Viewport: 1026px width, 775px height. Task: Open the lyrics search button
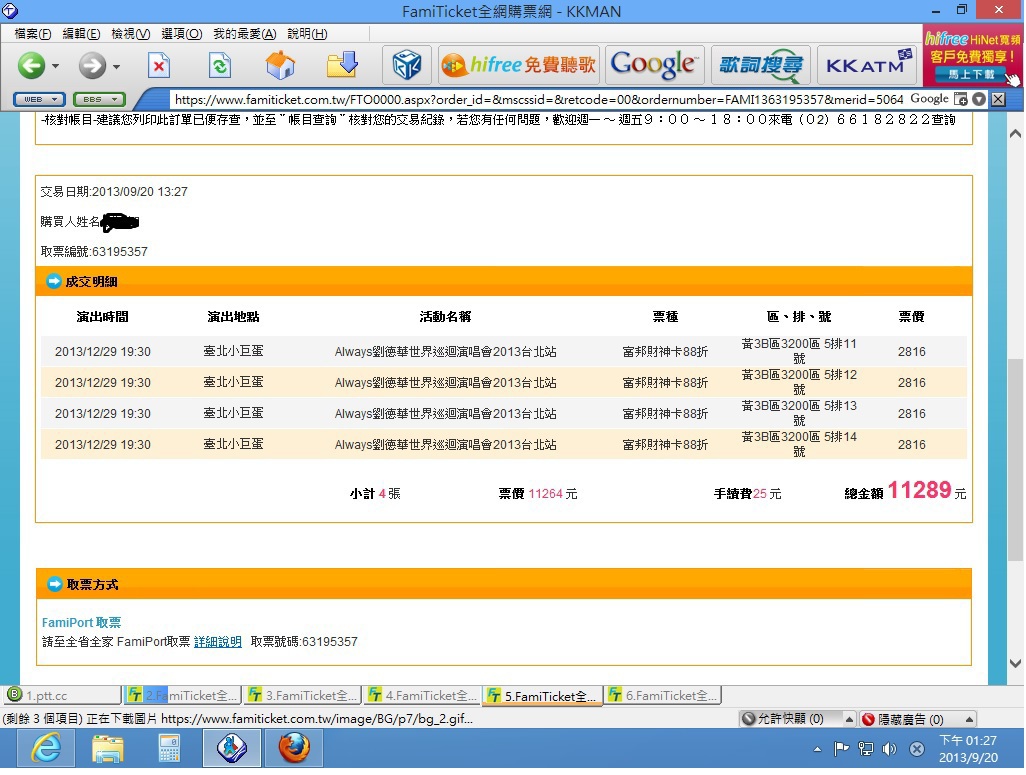(760, 65)
